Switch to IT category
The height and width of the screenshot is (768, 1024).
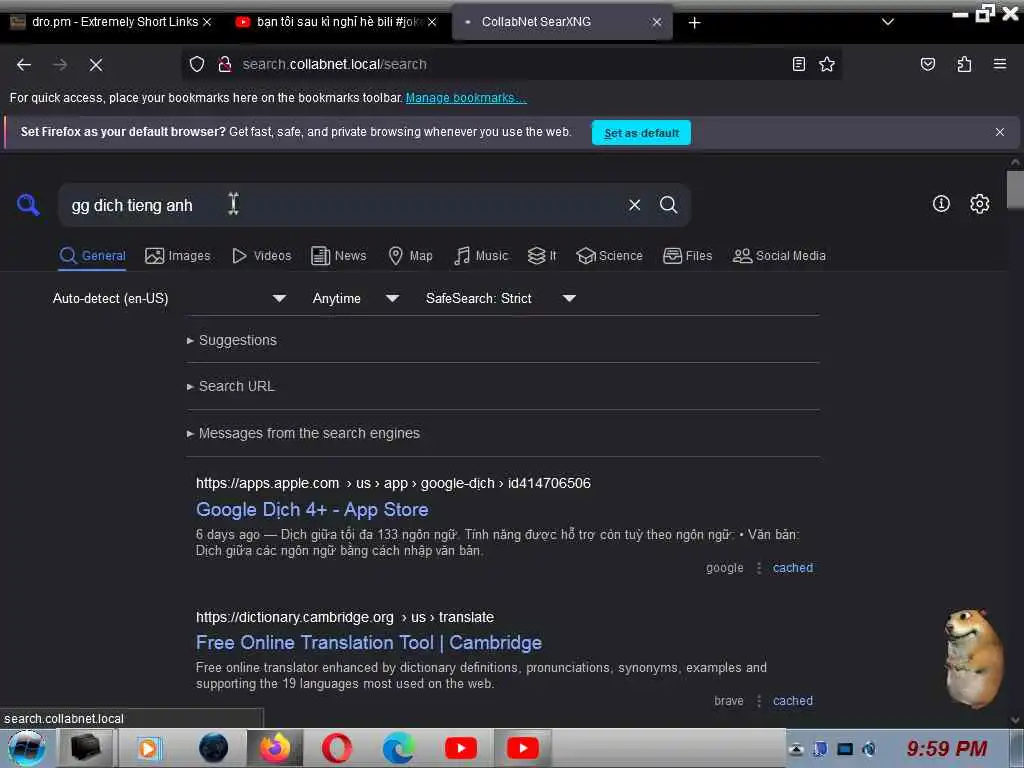pyautogui.click(x=542, y=255)
